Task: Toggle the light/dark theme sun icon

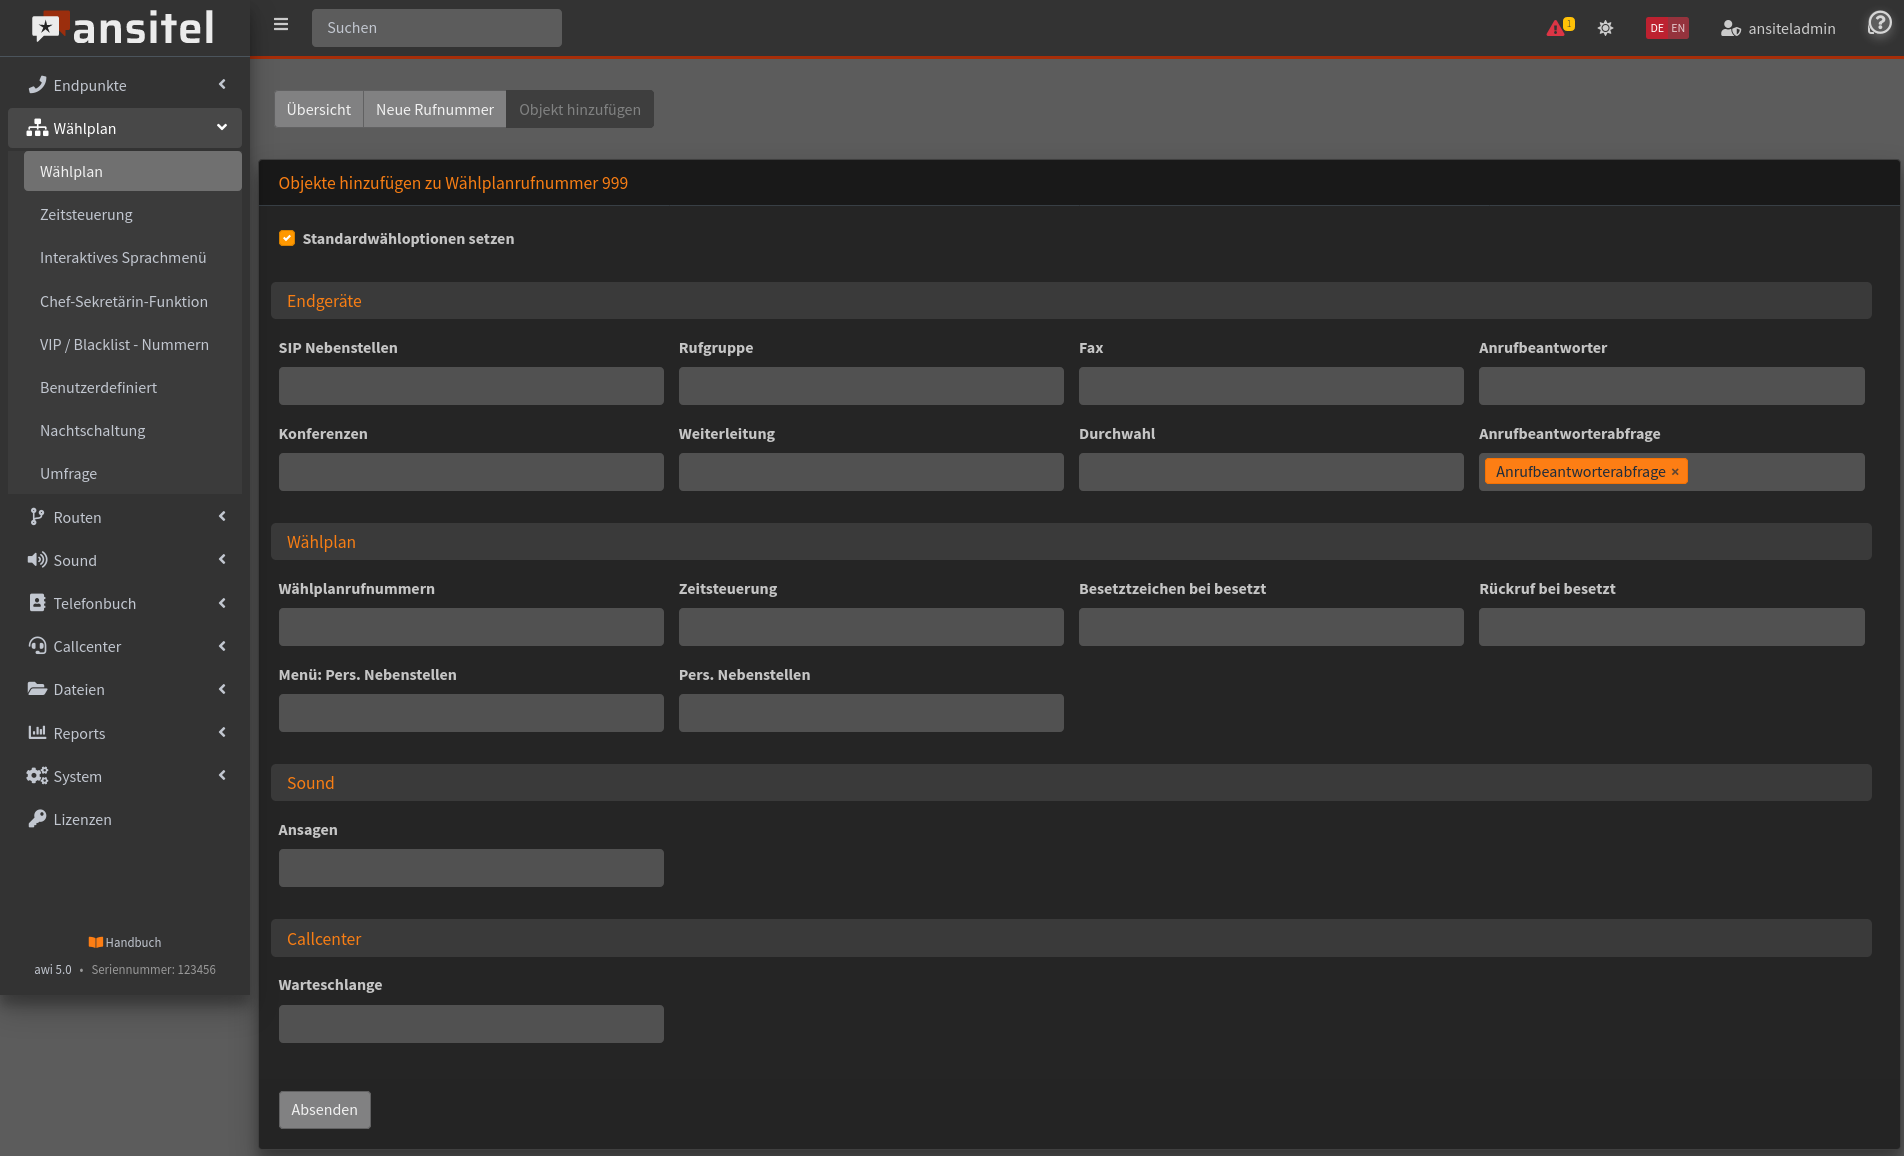Action: click(x=1605, y=28)
